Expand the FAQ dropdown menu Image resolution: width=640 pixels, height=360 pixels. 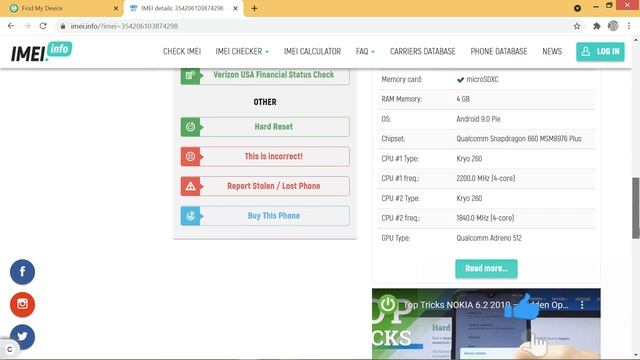pyautogui.click(x=365, y=51)
